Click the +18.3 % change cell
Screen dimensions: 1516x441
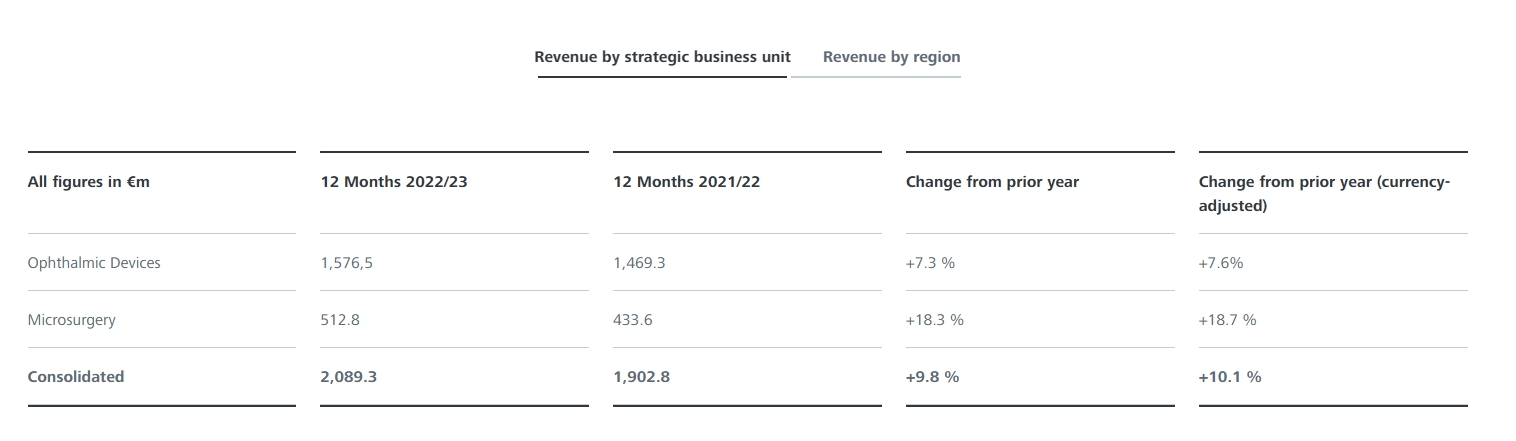pos(934,320)
